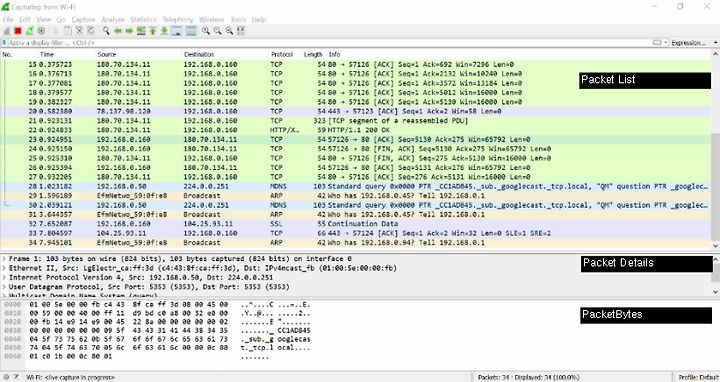Viewport: 720px width, 382px height.
Task: Reload the capture file icon
Action: [x=91, y=31]
